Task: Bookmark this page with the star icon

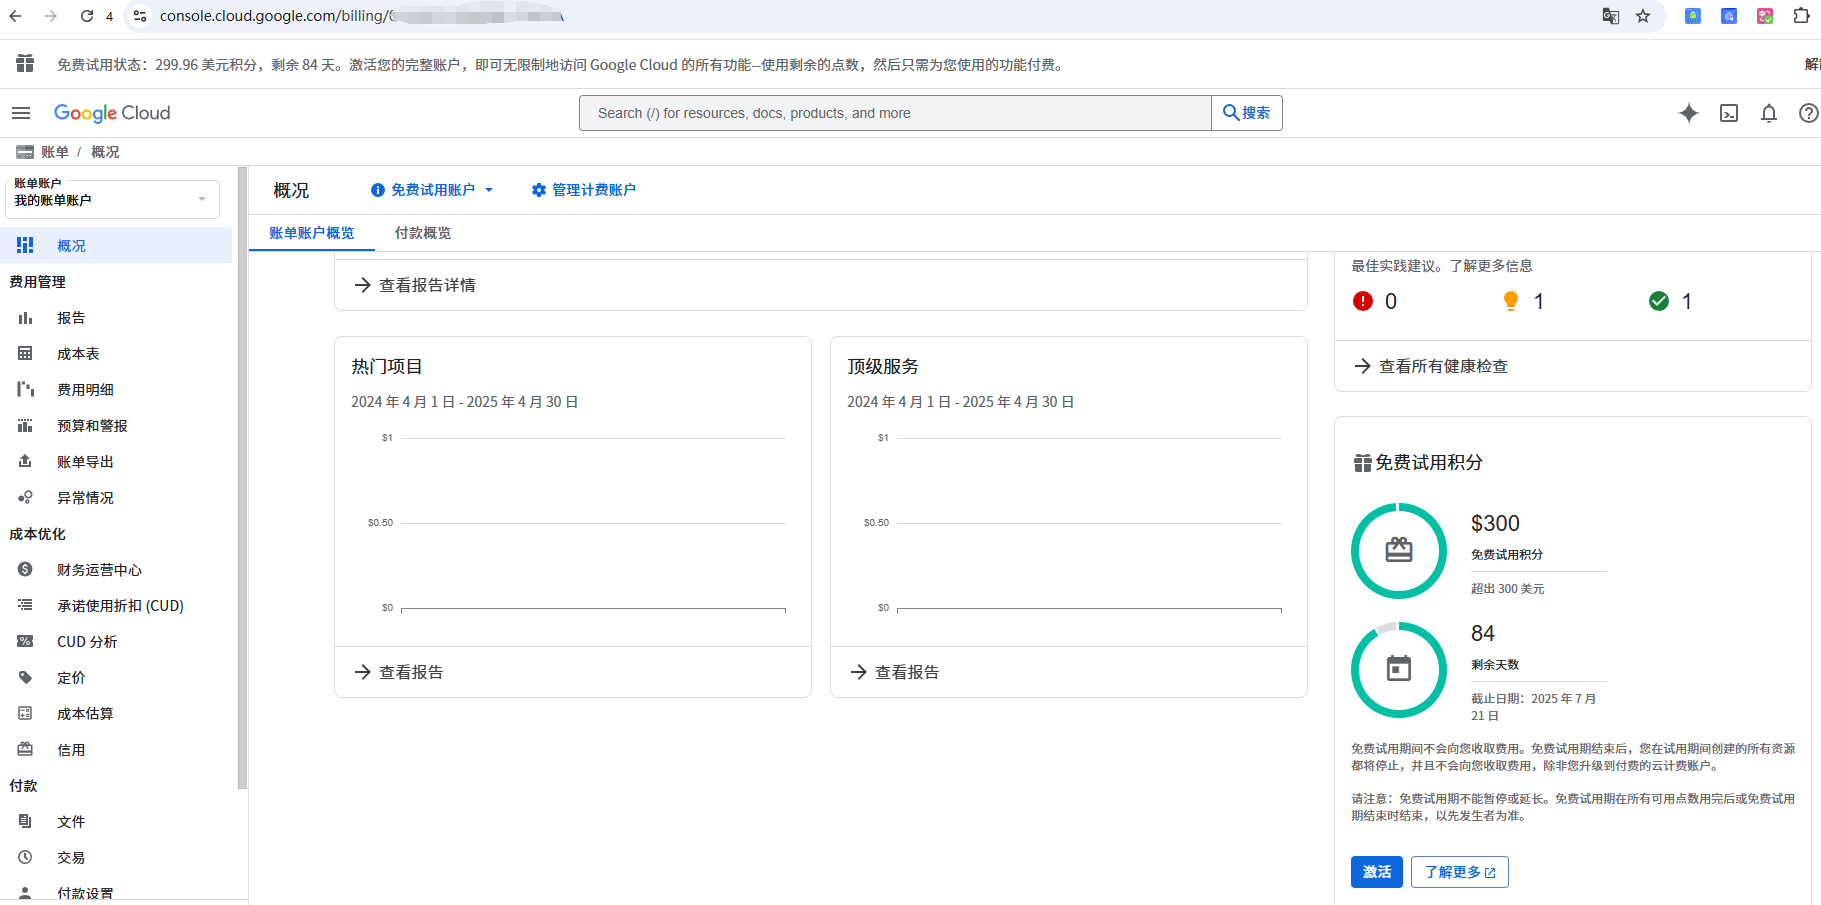Action: (x=1643, y=16)
